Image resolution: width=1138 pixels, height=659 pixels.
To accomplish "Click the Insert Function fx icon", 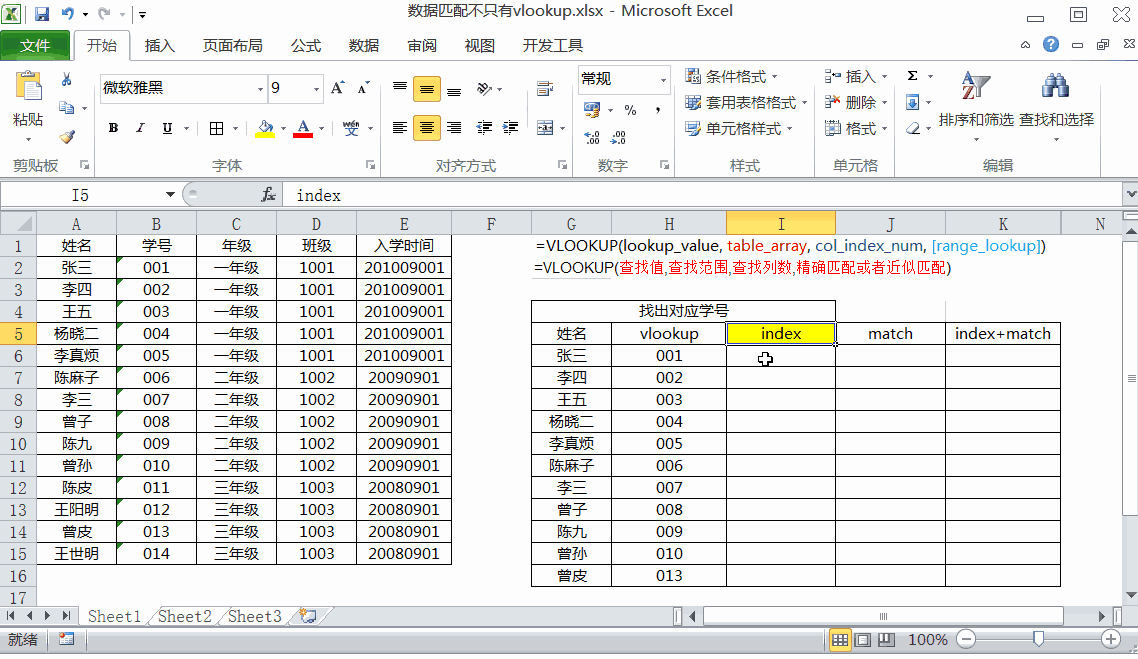I will point(269,195).
